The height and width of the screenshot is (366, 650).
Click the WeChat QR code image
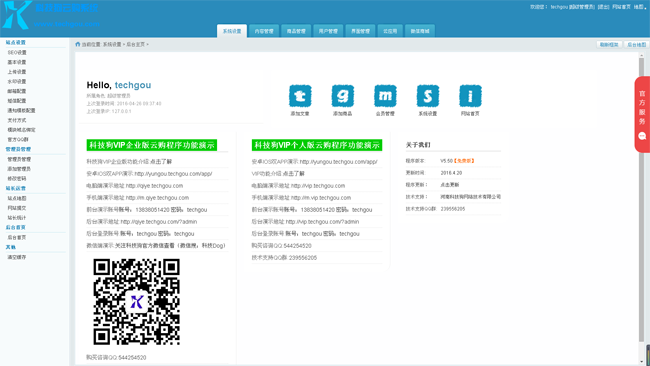coord(136,302)
